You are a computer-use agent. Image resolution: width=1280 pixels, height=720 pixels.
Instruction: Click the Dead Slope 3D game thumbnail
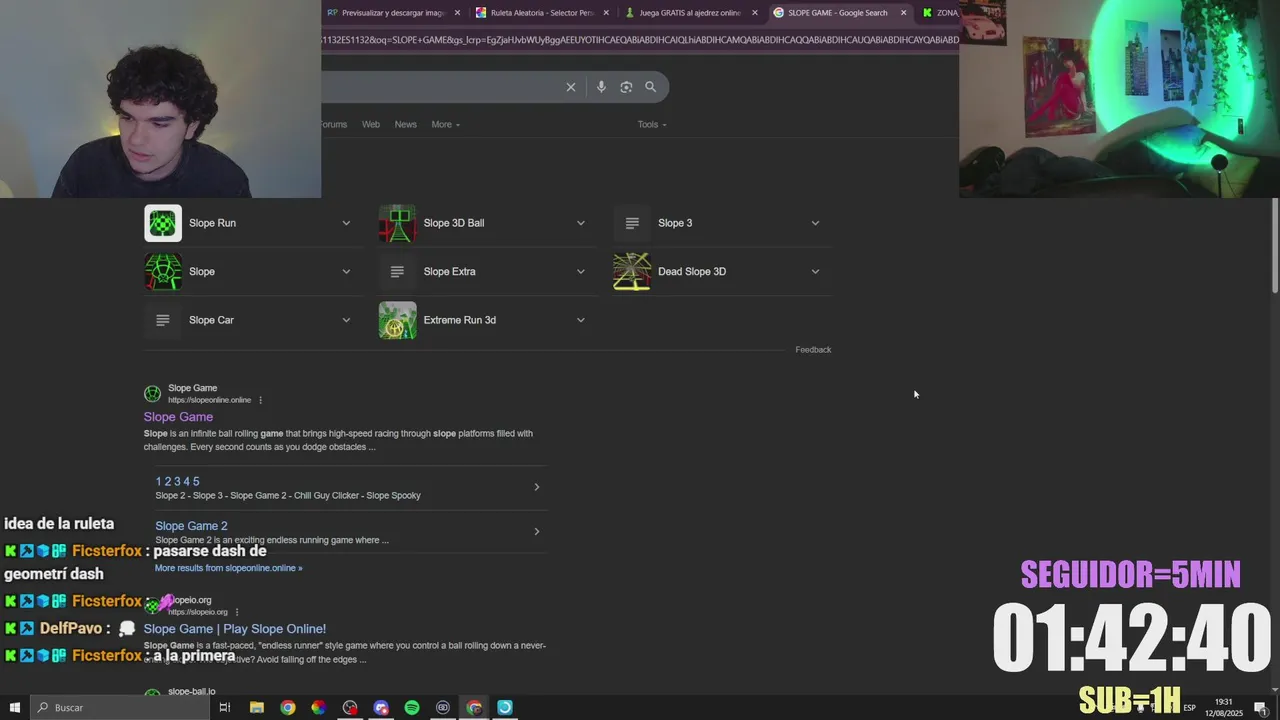click(x=632, y=271)
